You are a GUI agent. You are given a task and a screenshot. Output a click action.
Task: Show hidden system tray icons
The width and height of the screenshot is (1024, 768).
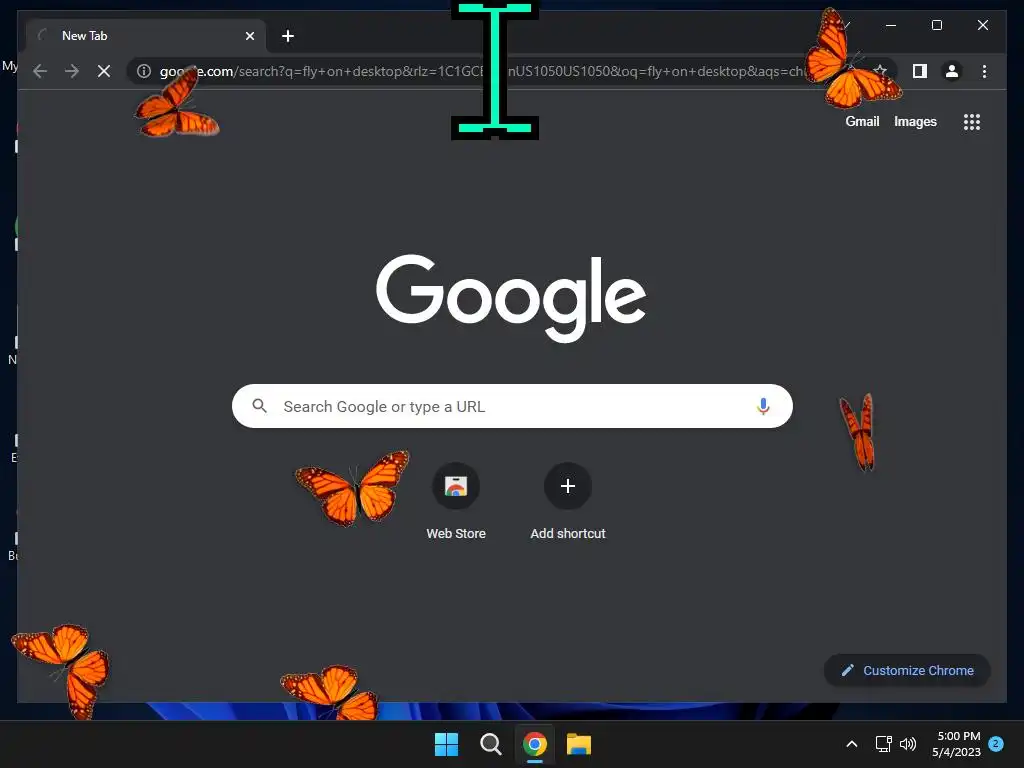[852, 744]
